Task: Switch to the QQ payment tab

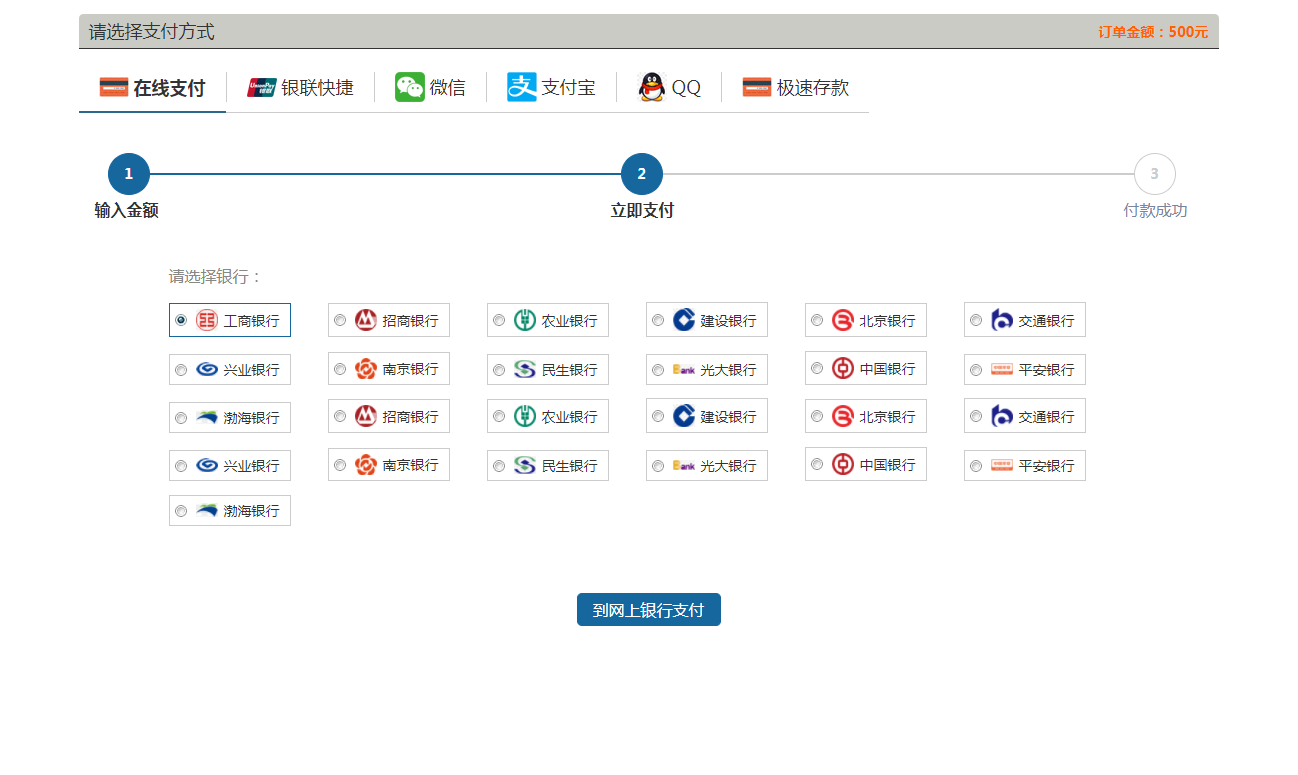Action: (669, 88)
